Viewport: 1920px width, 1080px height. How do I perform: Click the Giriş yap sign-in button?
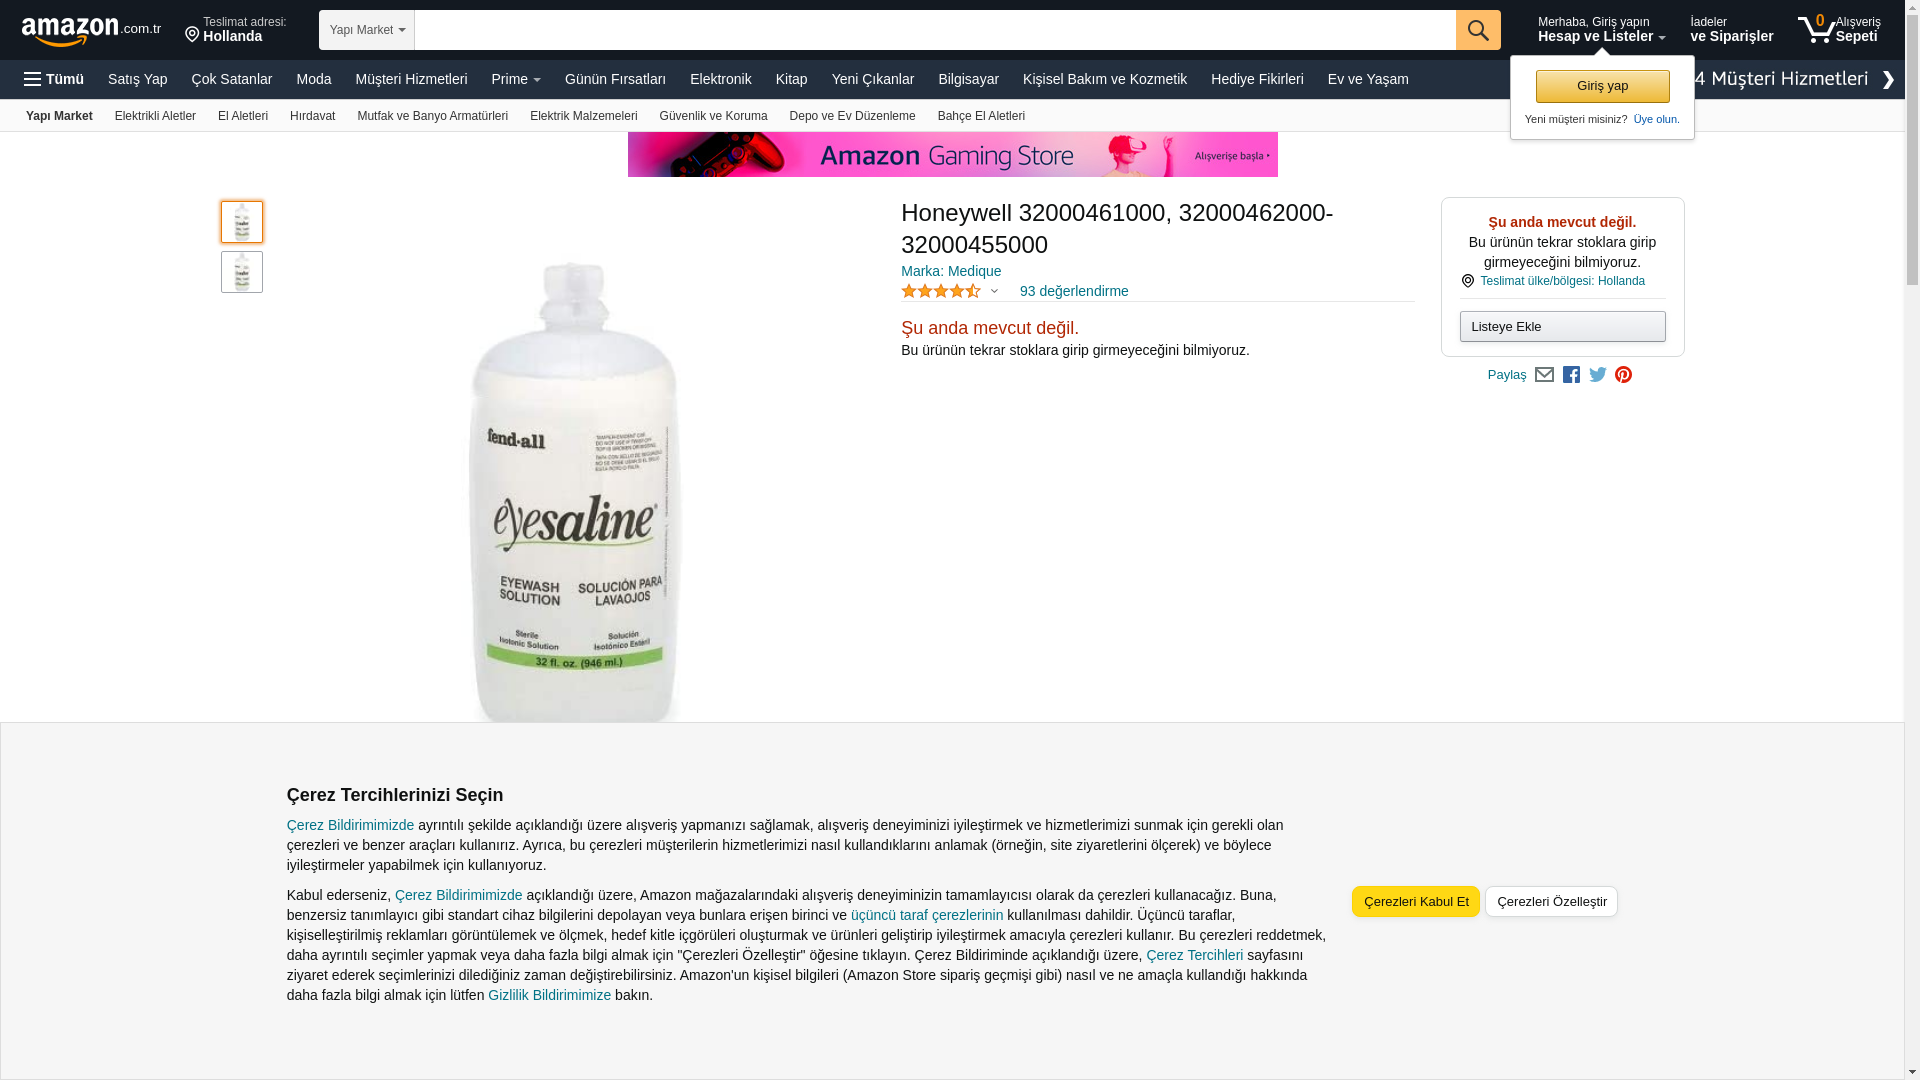point(1602,86)
